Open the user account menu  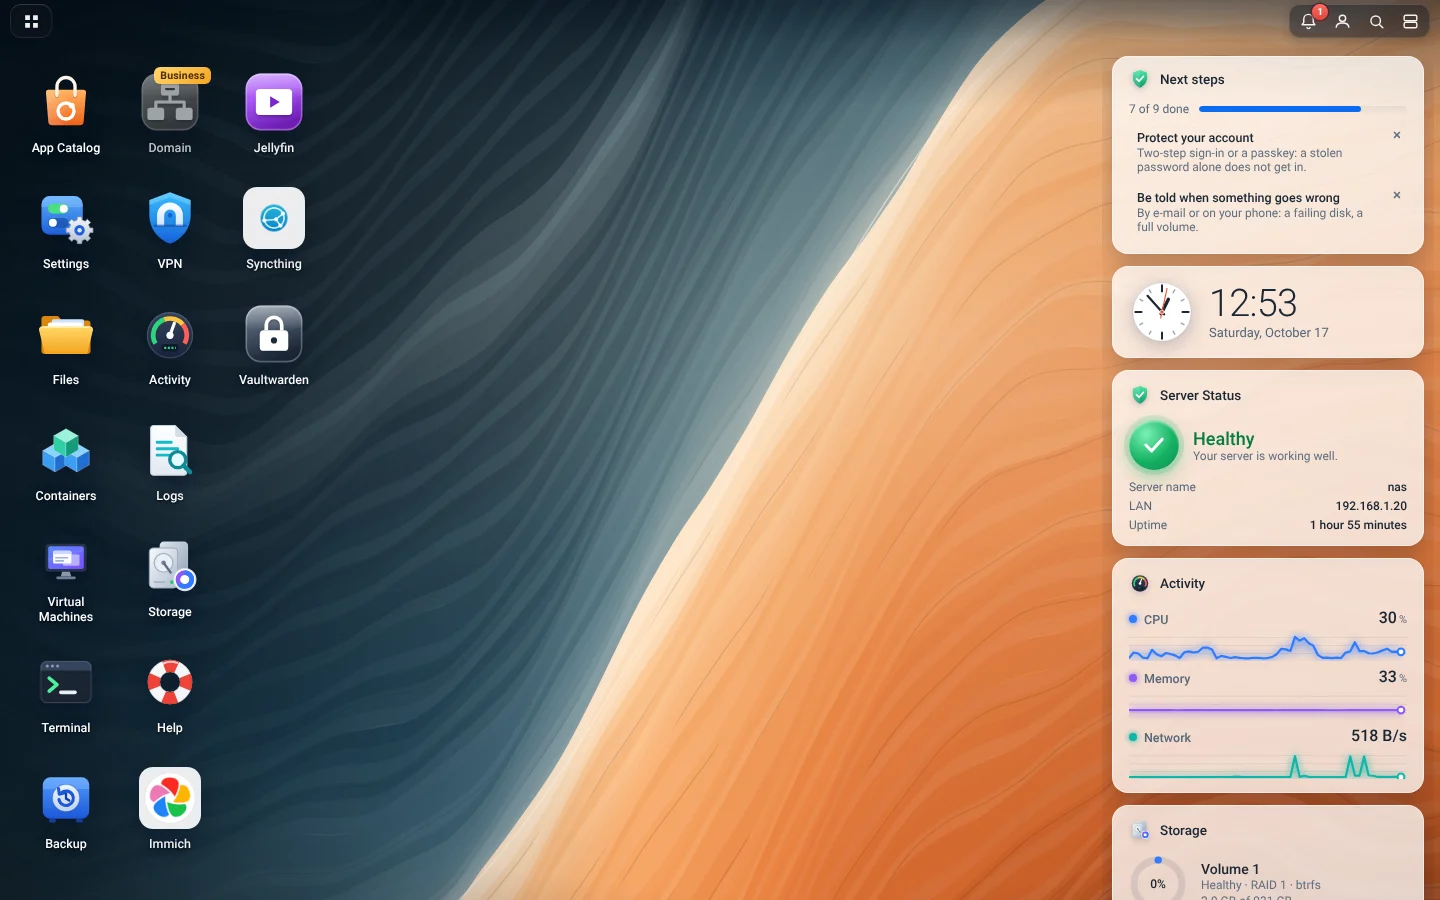pyautogui.click(x=1343, y=21)
